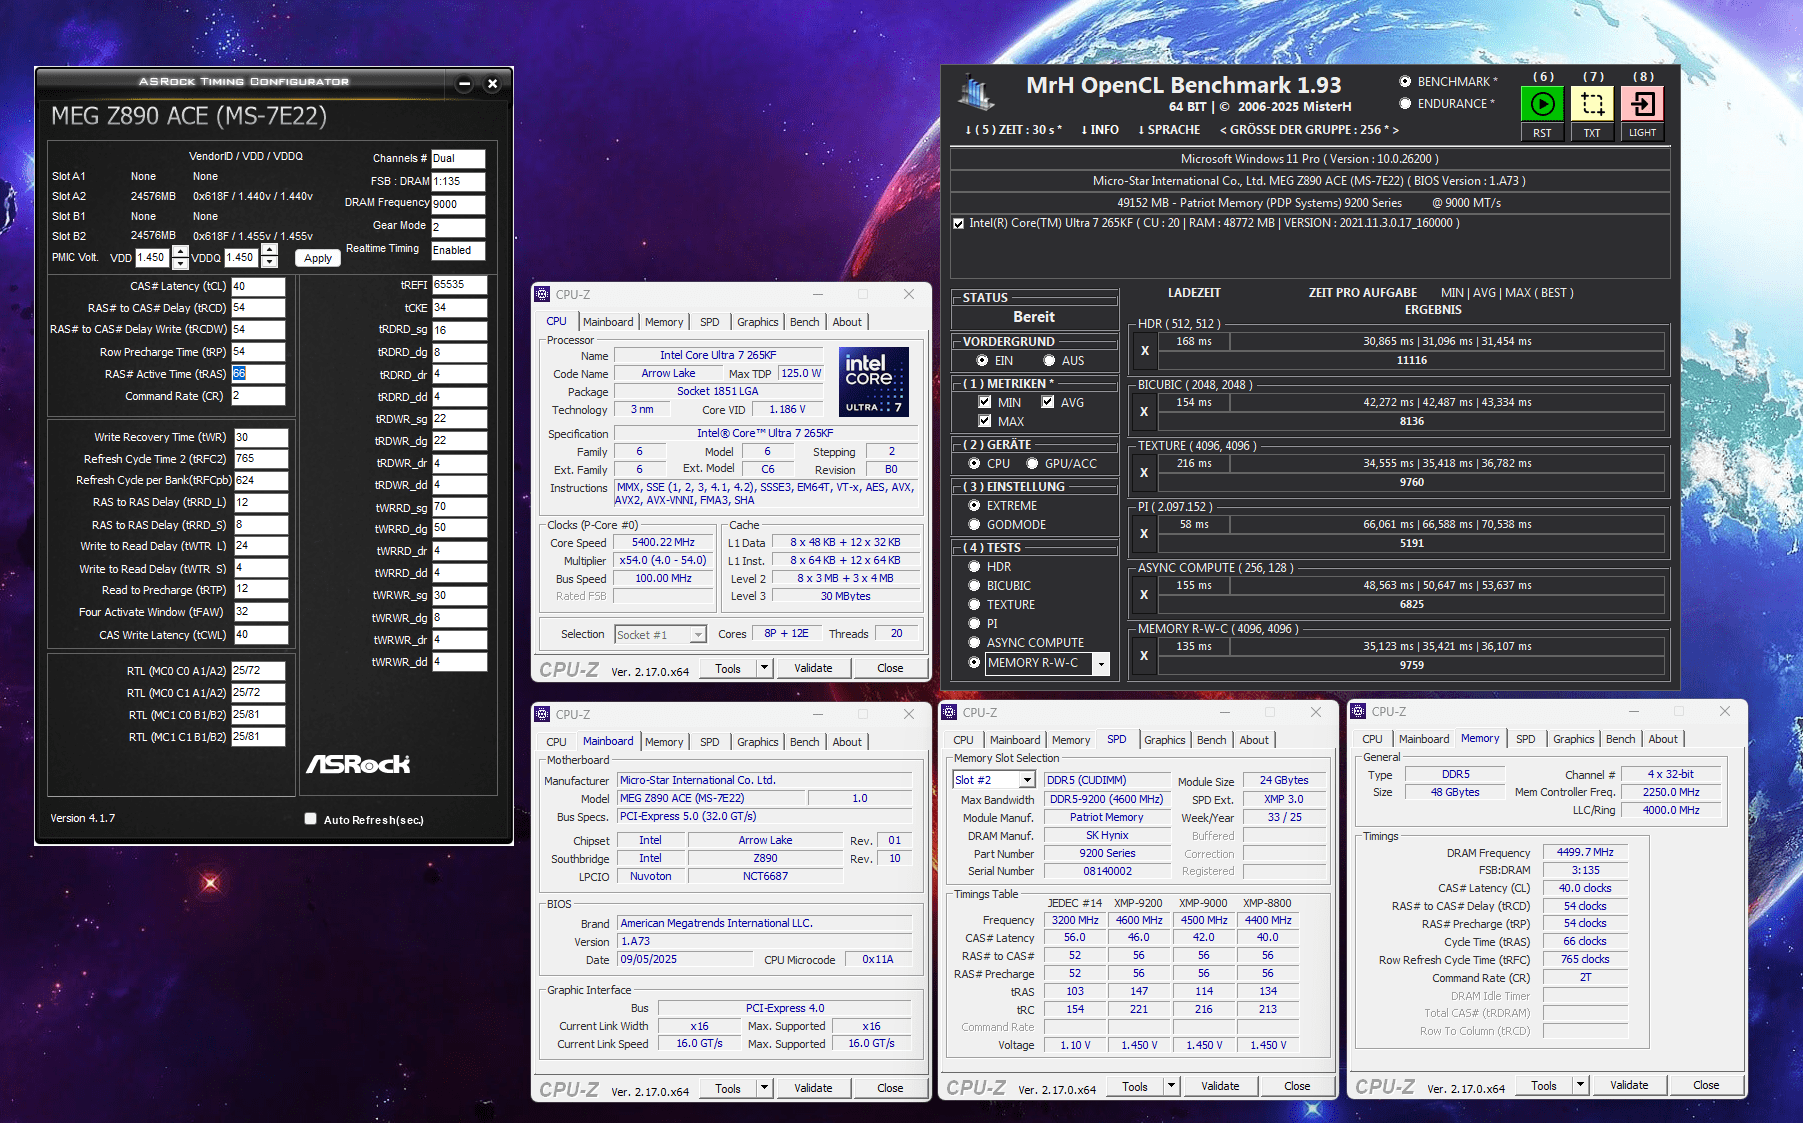Screen dimensions: 1803x1123
Task: Click the tRAS value input field
Action: pyautogui.click(x=258, y=373)
